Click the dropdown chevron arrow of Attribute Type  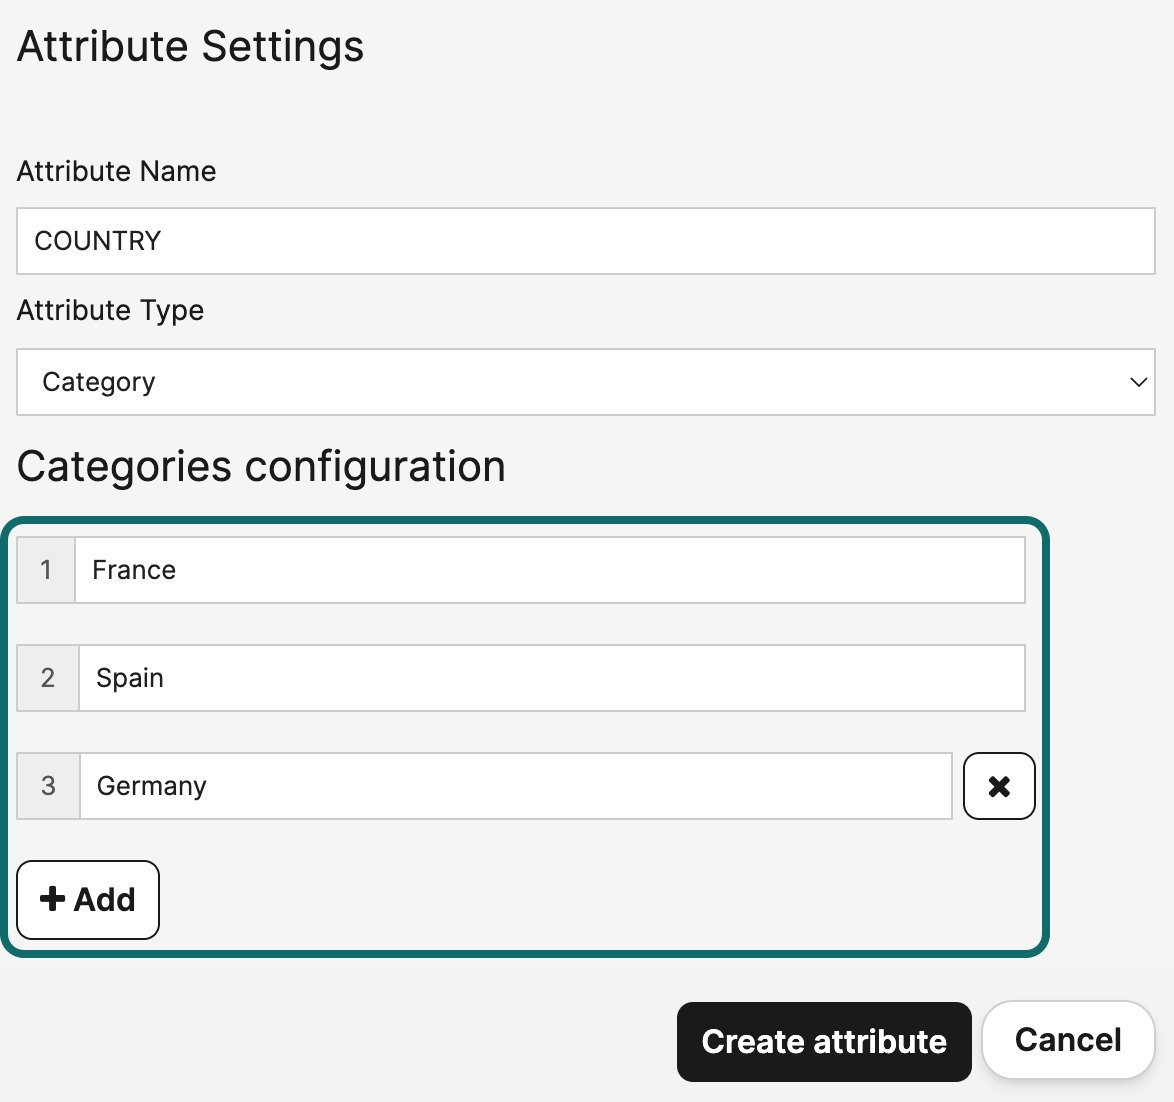[x=1137, y=382]
